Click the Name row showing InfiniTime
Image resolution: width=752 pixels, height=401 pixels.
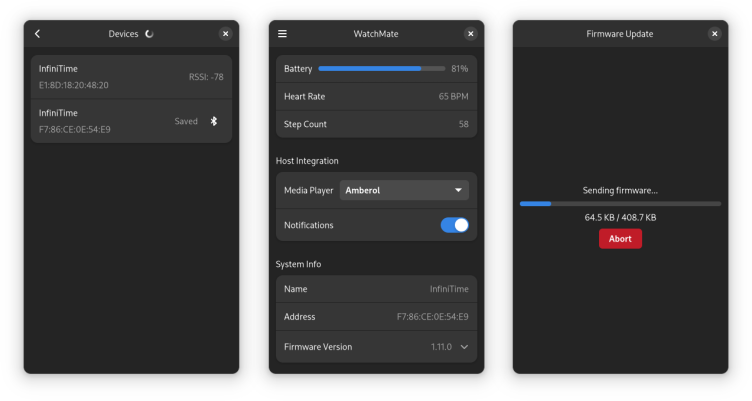376,289
